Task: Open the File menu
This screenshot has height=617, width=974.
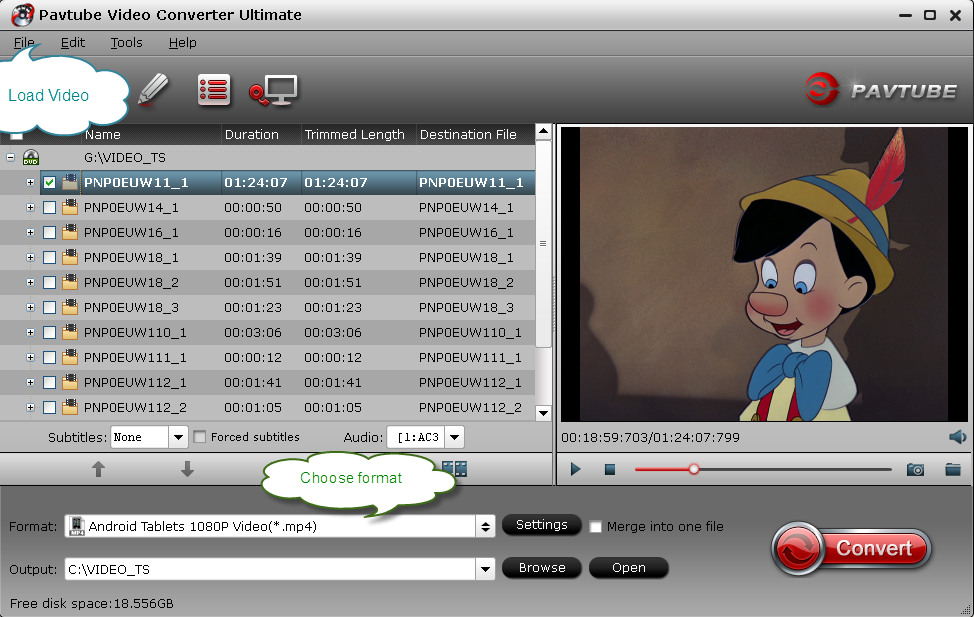Action: click(24, 42)
